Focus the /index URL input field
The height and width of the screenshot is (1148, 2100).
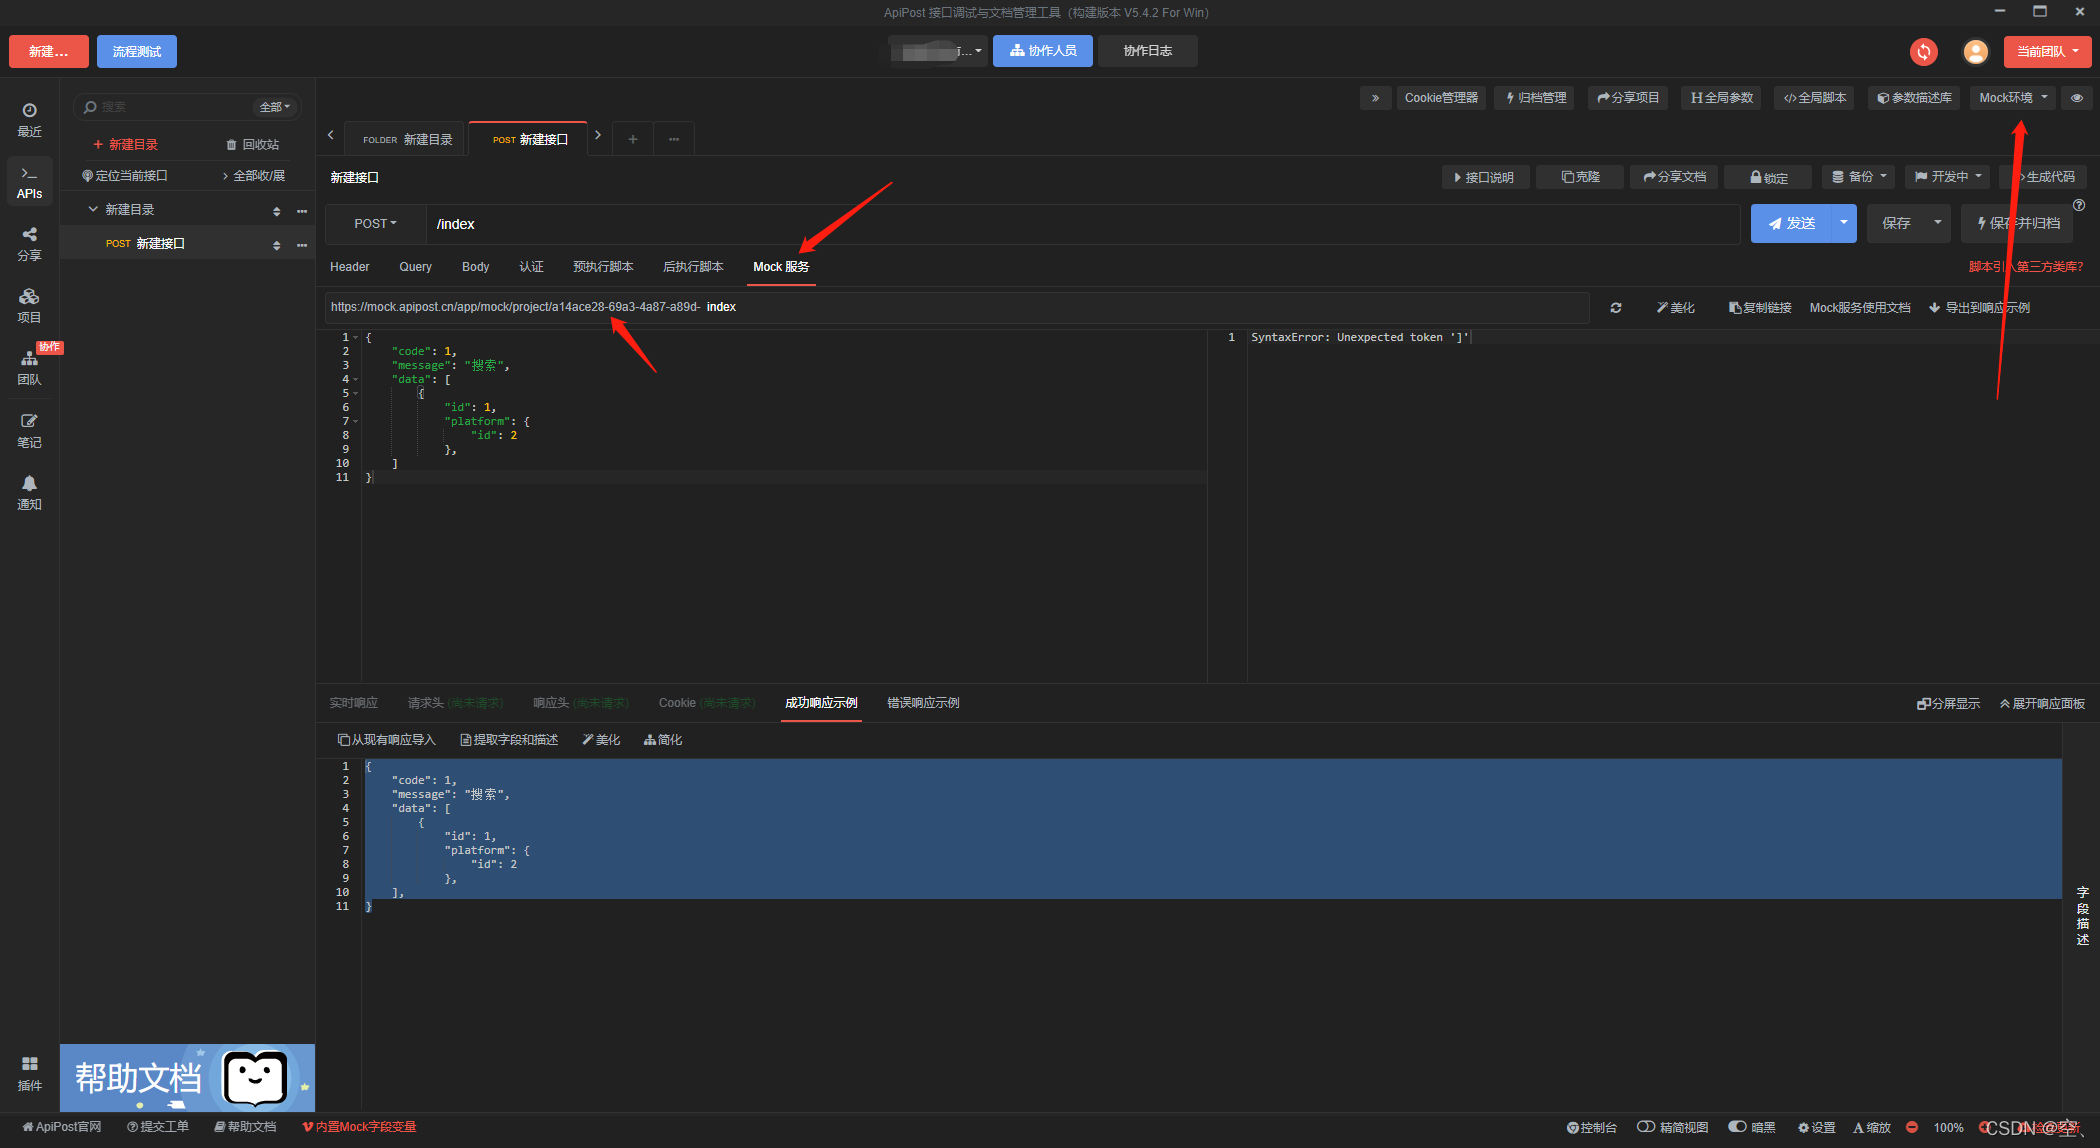[1083, 224]
